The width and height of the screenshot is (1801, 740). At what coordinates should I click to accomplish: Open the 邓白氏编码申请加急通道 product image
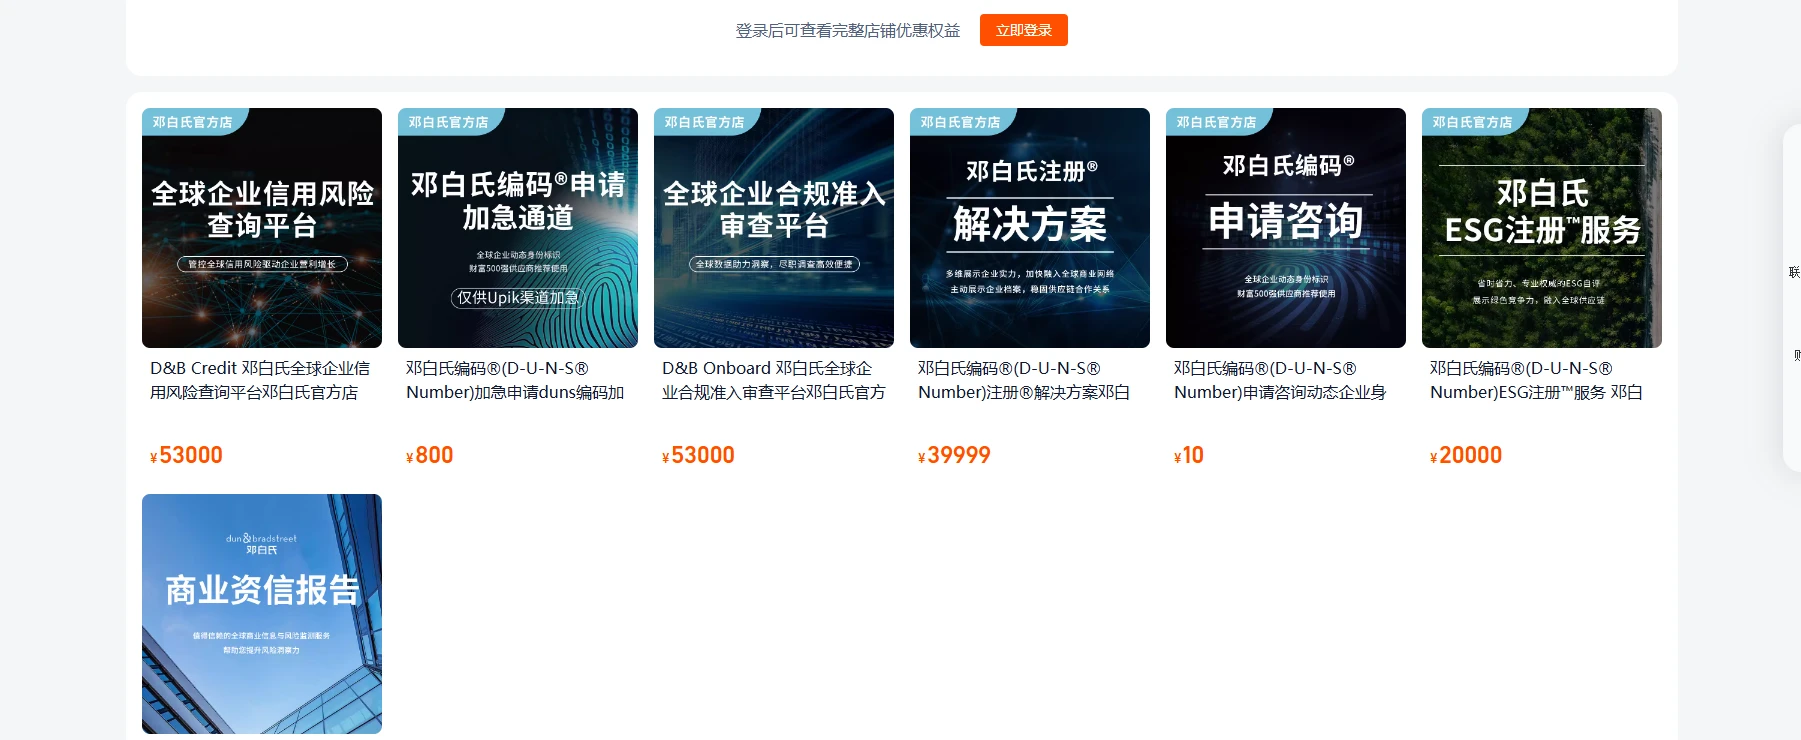518,228
